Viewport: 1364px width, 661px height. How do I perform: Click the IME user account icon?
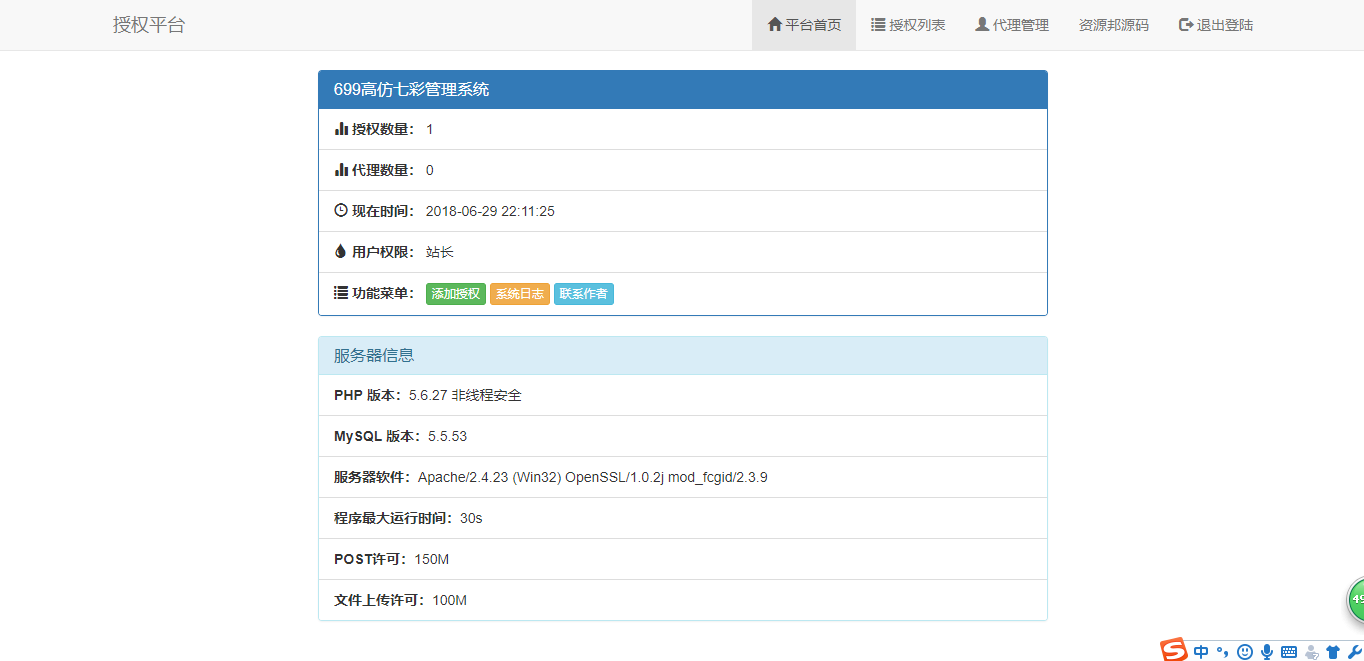(1311, 652)
